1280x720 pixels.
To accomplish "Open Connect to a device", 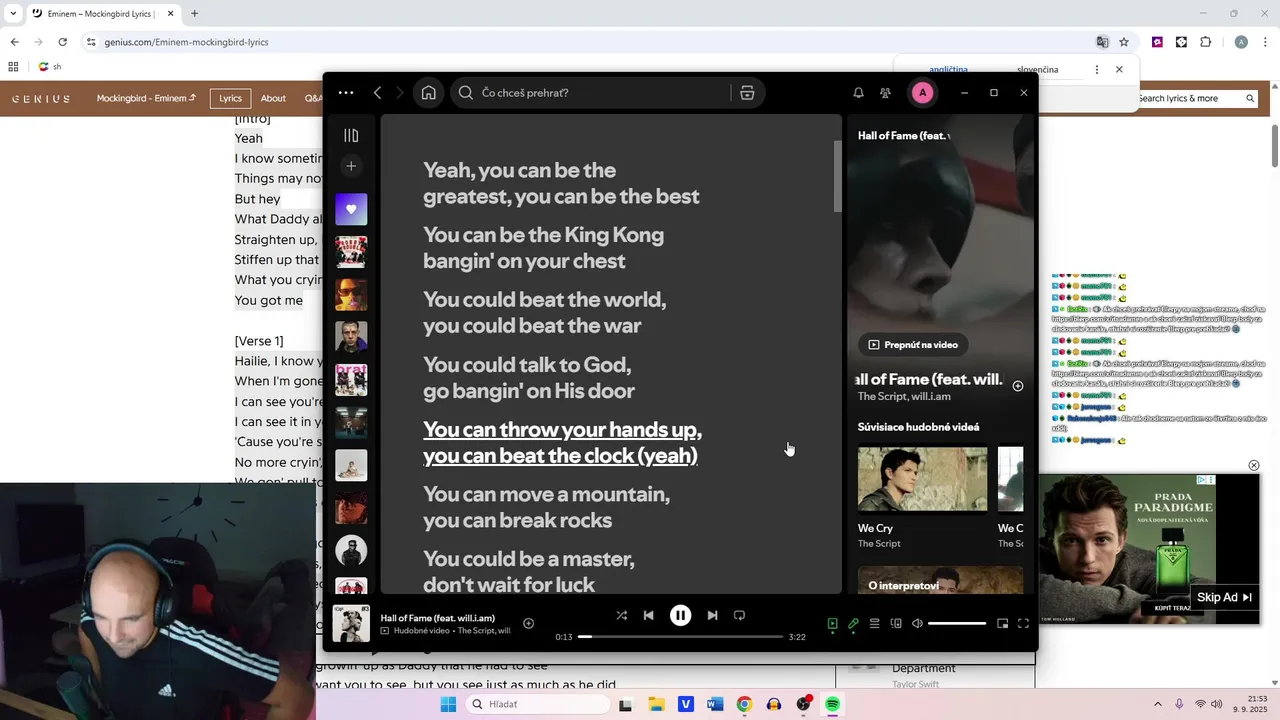I will pos(896,623).
